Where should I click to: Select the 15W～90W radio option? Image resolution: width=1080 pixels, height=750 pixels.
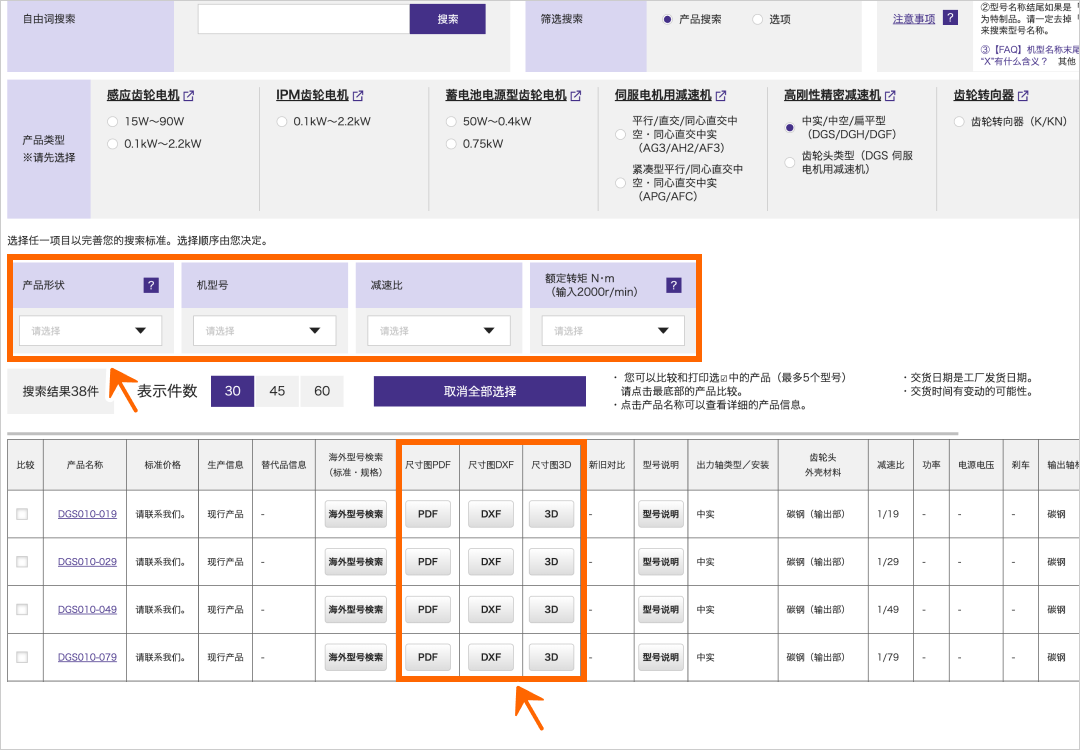(113, 122)
